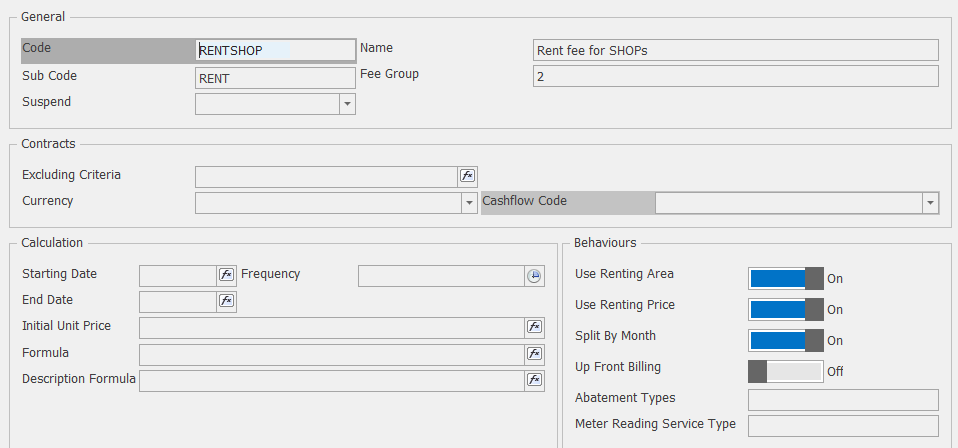The width and height of the screenshot is (958, 448).
Task: Expand the Suspend dropdown
Action: coord(347,104)
